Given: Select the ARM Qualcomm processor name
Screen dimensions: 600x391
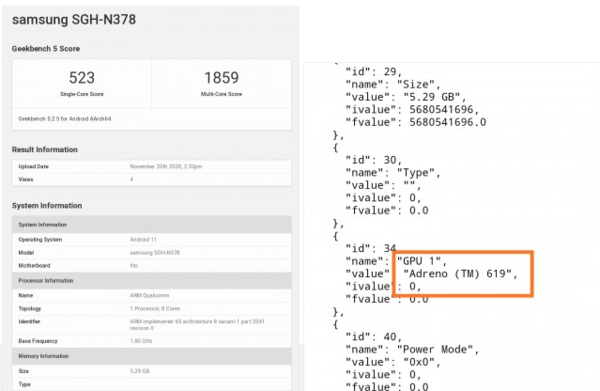Looking at the screenshot, I should 149,295.
